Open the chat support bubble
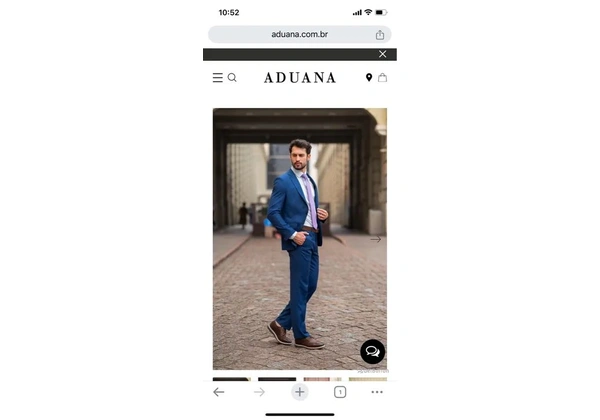This screenshot has height=420, width=600. click(x=372, y=352)
